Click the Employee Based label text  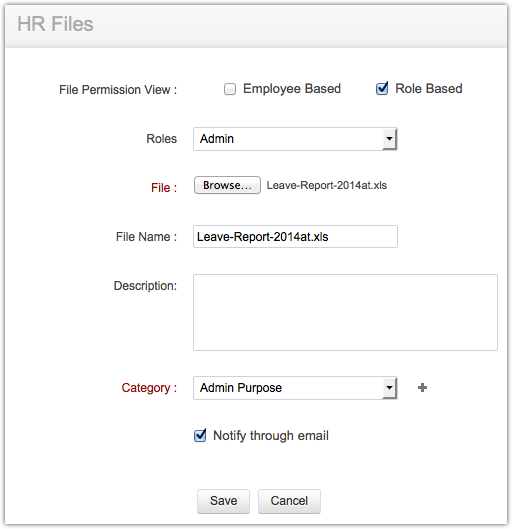click(x=292, y=89)
